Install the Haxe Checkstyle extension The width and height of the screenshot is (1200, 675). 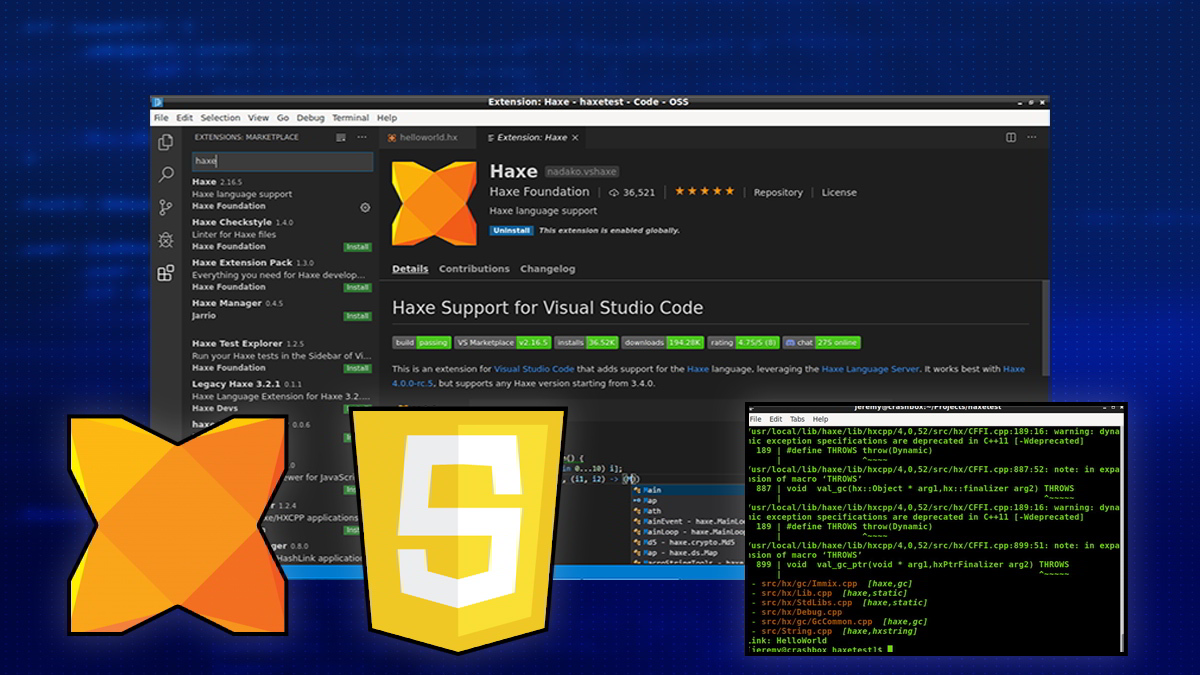[x=357, y=247]
